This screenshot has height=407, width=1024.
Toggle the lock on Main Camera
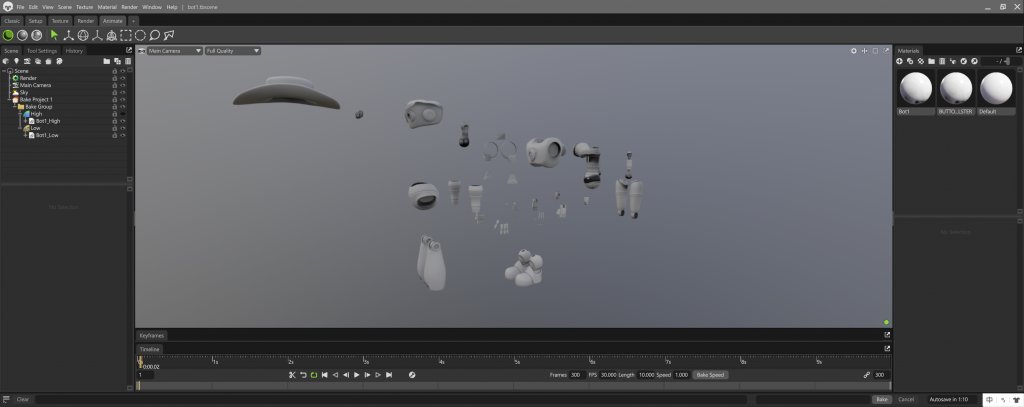pyautogui.click(x=115, y=85)
